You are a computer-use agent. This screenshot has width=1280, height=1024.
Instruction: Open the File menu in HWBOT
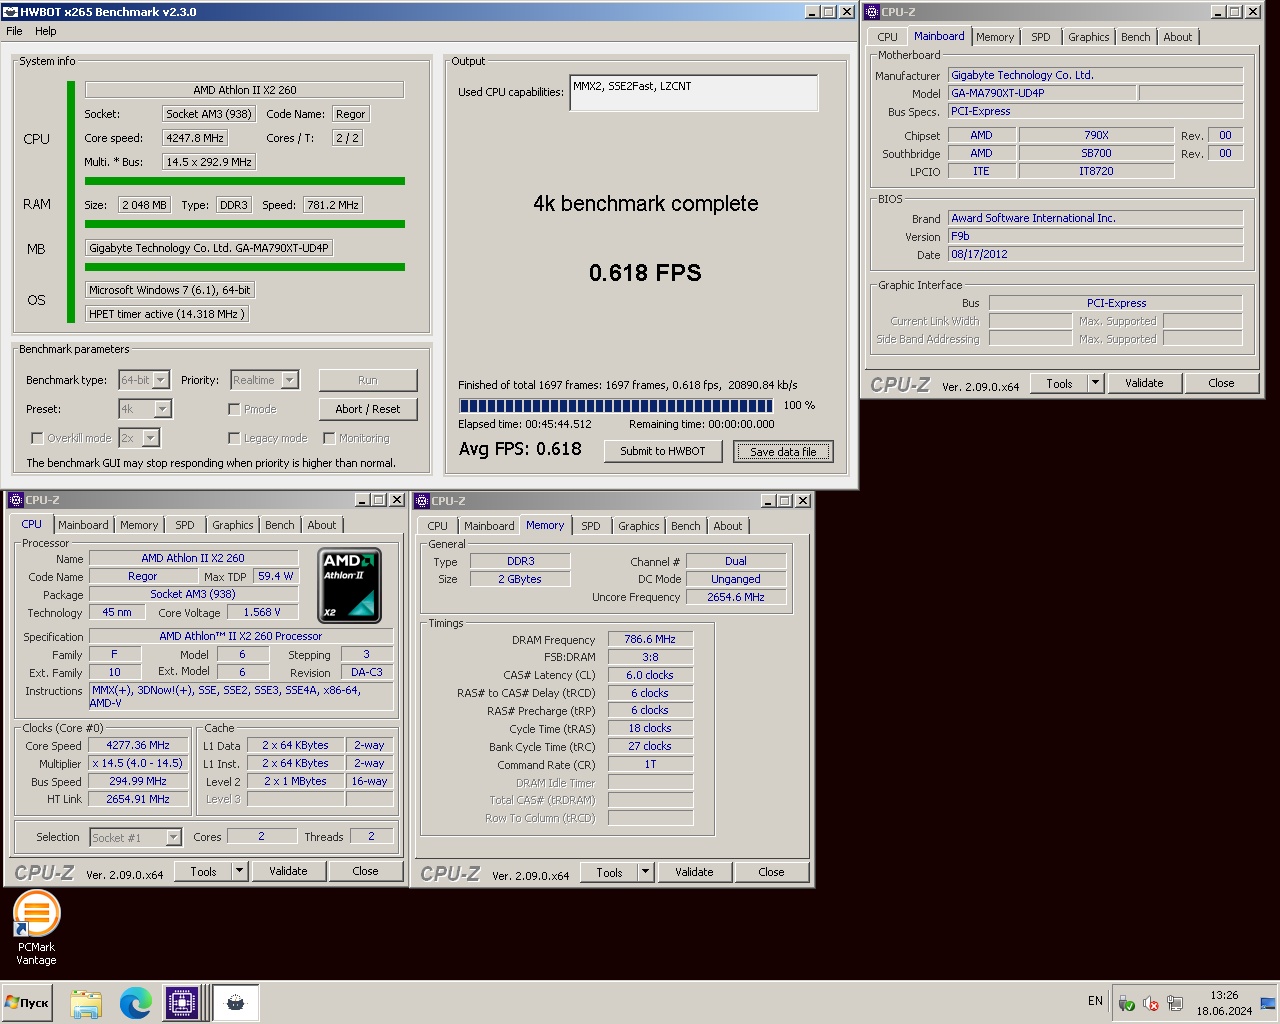pyautogui.click(x=14, y=31)
